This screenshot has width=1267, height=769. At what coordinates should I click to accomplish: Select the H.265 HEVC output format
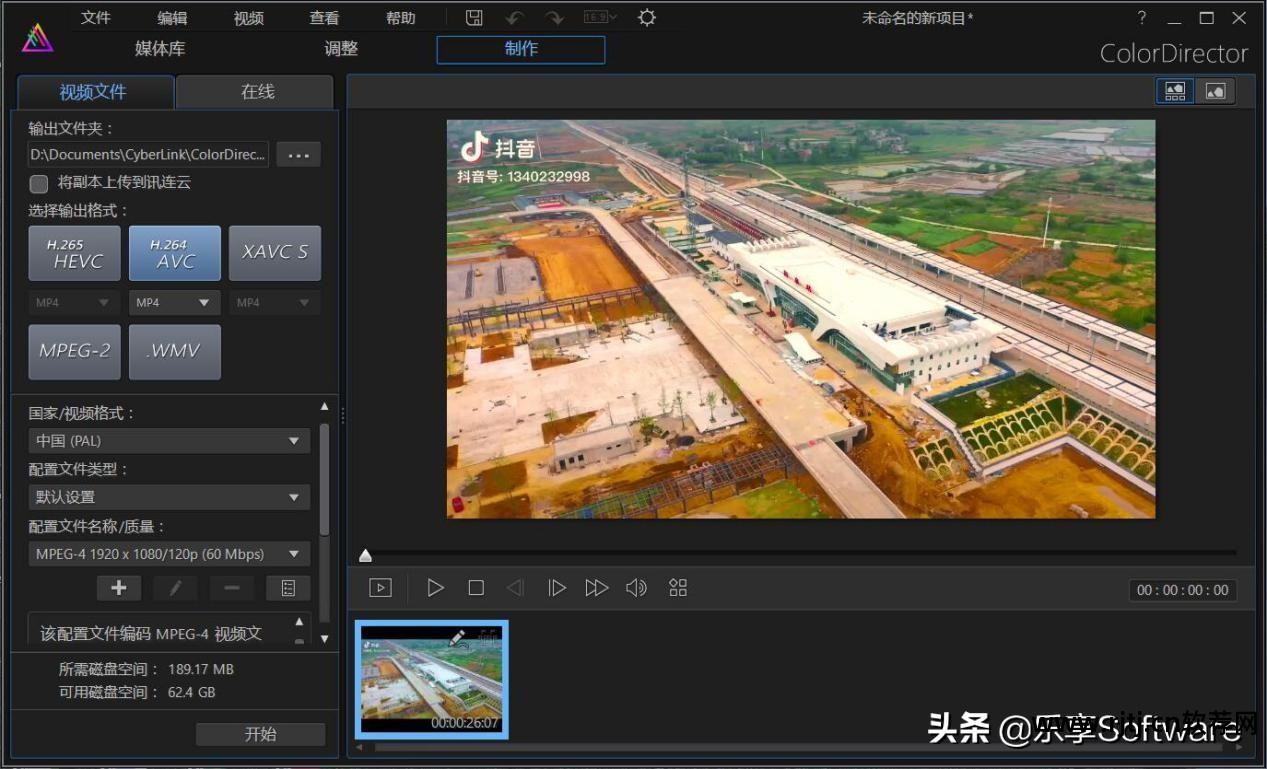tap(75, 253)
